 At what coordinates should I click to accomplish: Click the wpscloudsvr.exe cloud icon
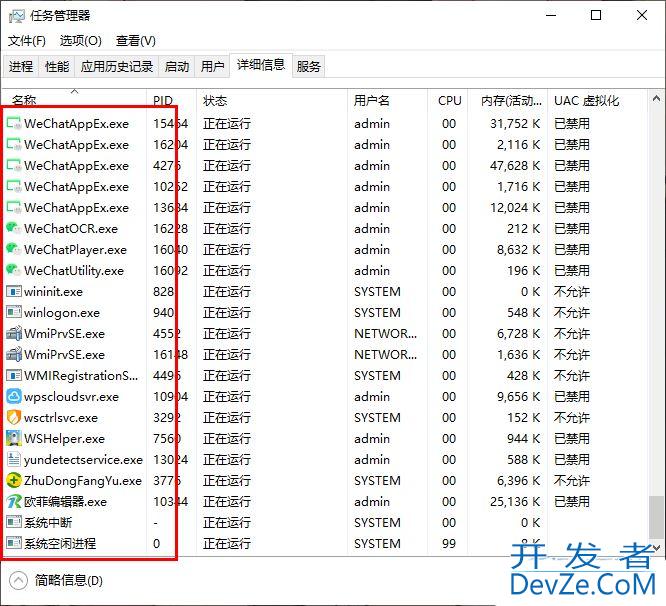pyautogui.click(x=14, y=397)
